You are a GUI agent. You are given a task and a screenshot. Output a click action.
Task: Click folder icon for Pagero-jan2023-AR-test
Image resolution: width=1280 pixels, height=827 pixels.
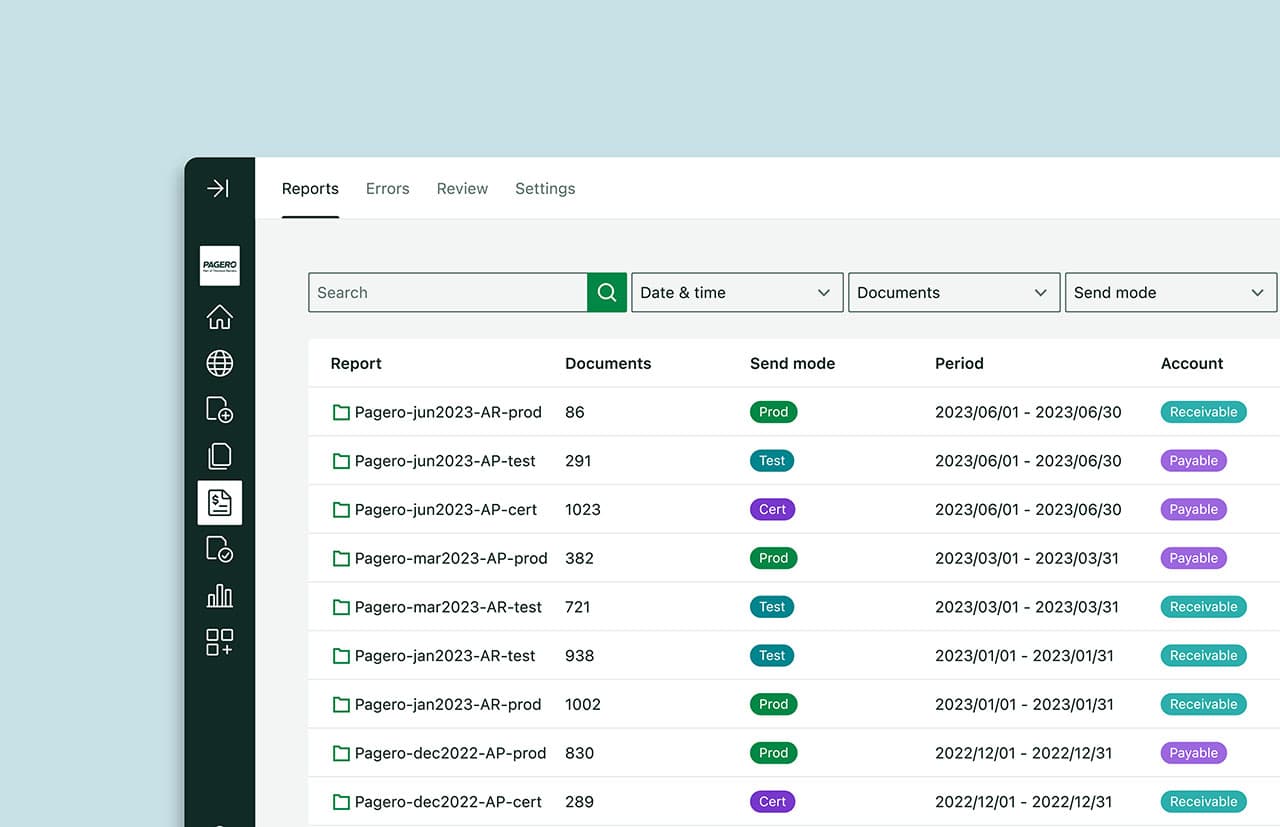tap(341, 656)
